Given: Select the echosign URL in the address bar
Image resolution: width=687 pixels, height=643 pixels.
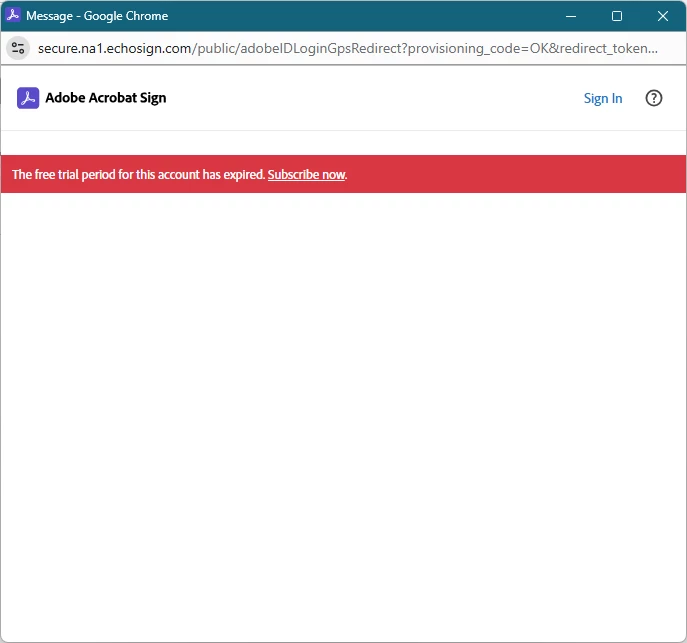Looking at the screenshot, I should pyautogui.click(x=347, y=48).
